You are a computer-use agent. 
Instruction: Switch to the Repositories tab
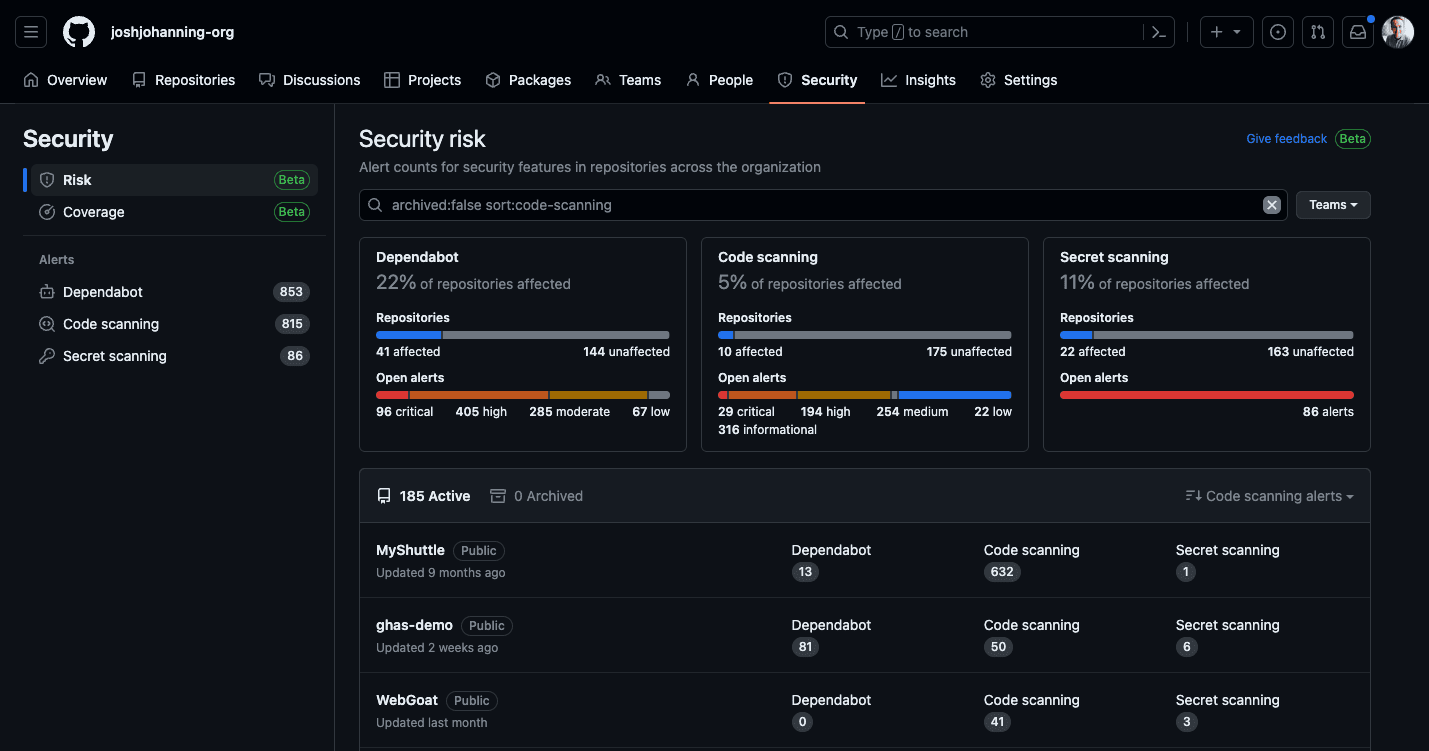[x=183, y=80]
